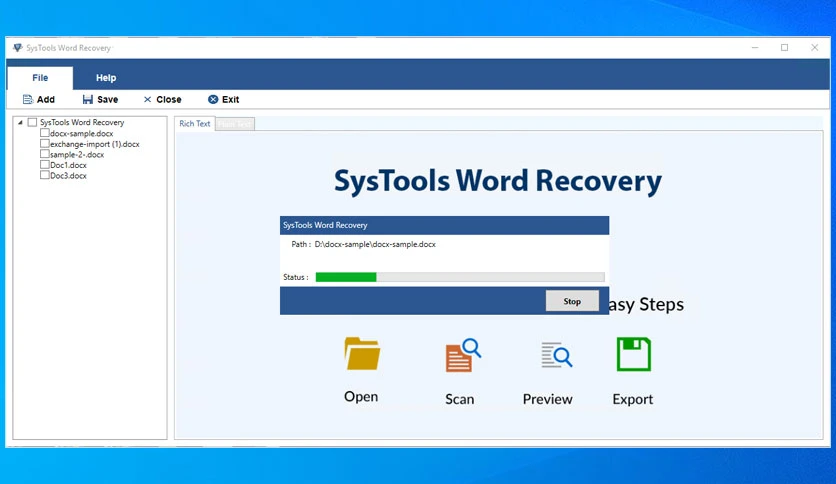Screen dimensions: 836x484
Task: Click the large SysTools Word Recovery heading
Action: pyautogui.click(x=498, y=181)
